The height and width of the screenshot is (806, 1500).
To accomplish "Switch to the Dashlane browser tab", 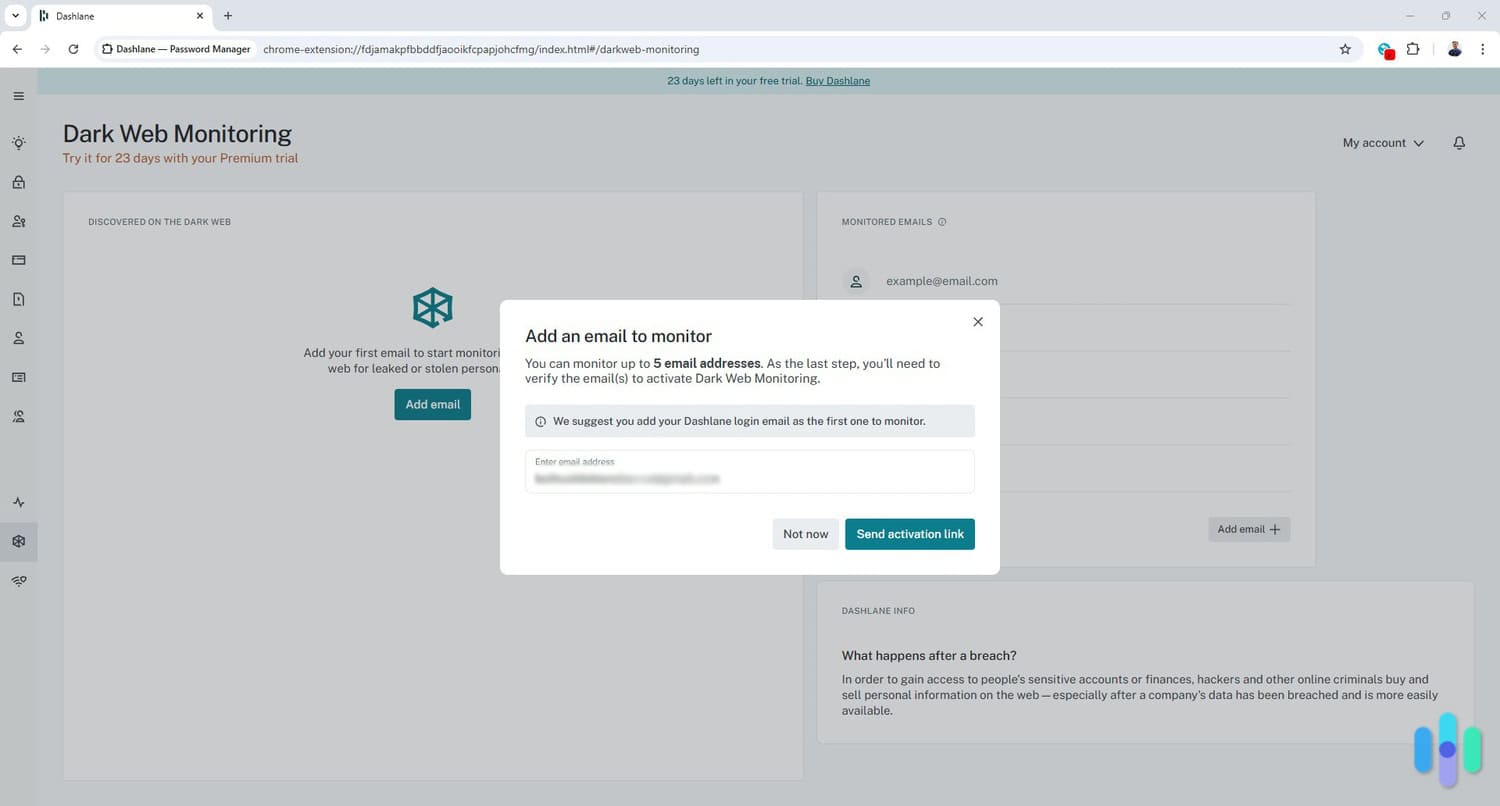I will coord(110,16).
